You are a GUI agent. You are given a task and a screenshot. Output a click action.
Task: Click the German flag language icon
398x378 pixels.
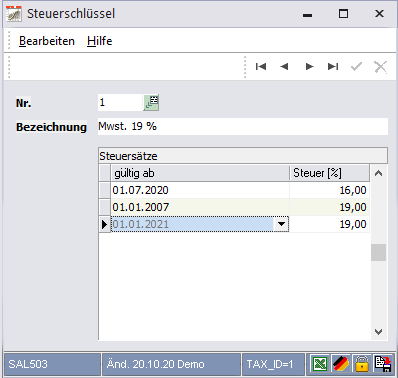tap(341, 364)
